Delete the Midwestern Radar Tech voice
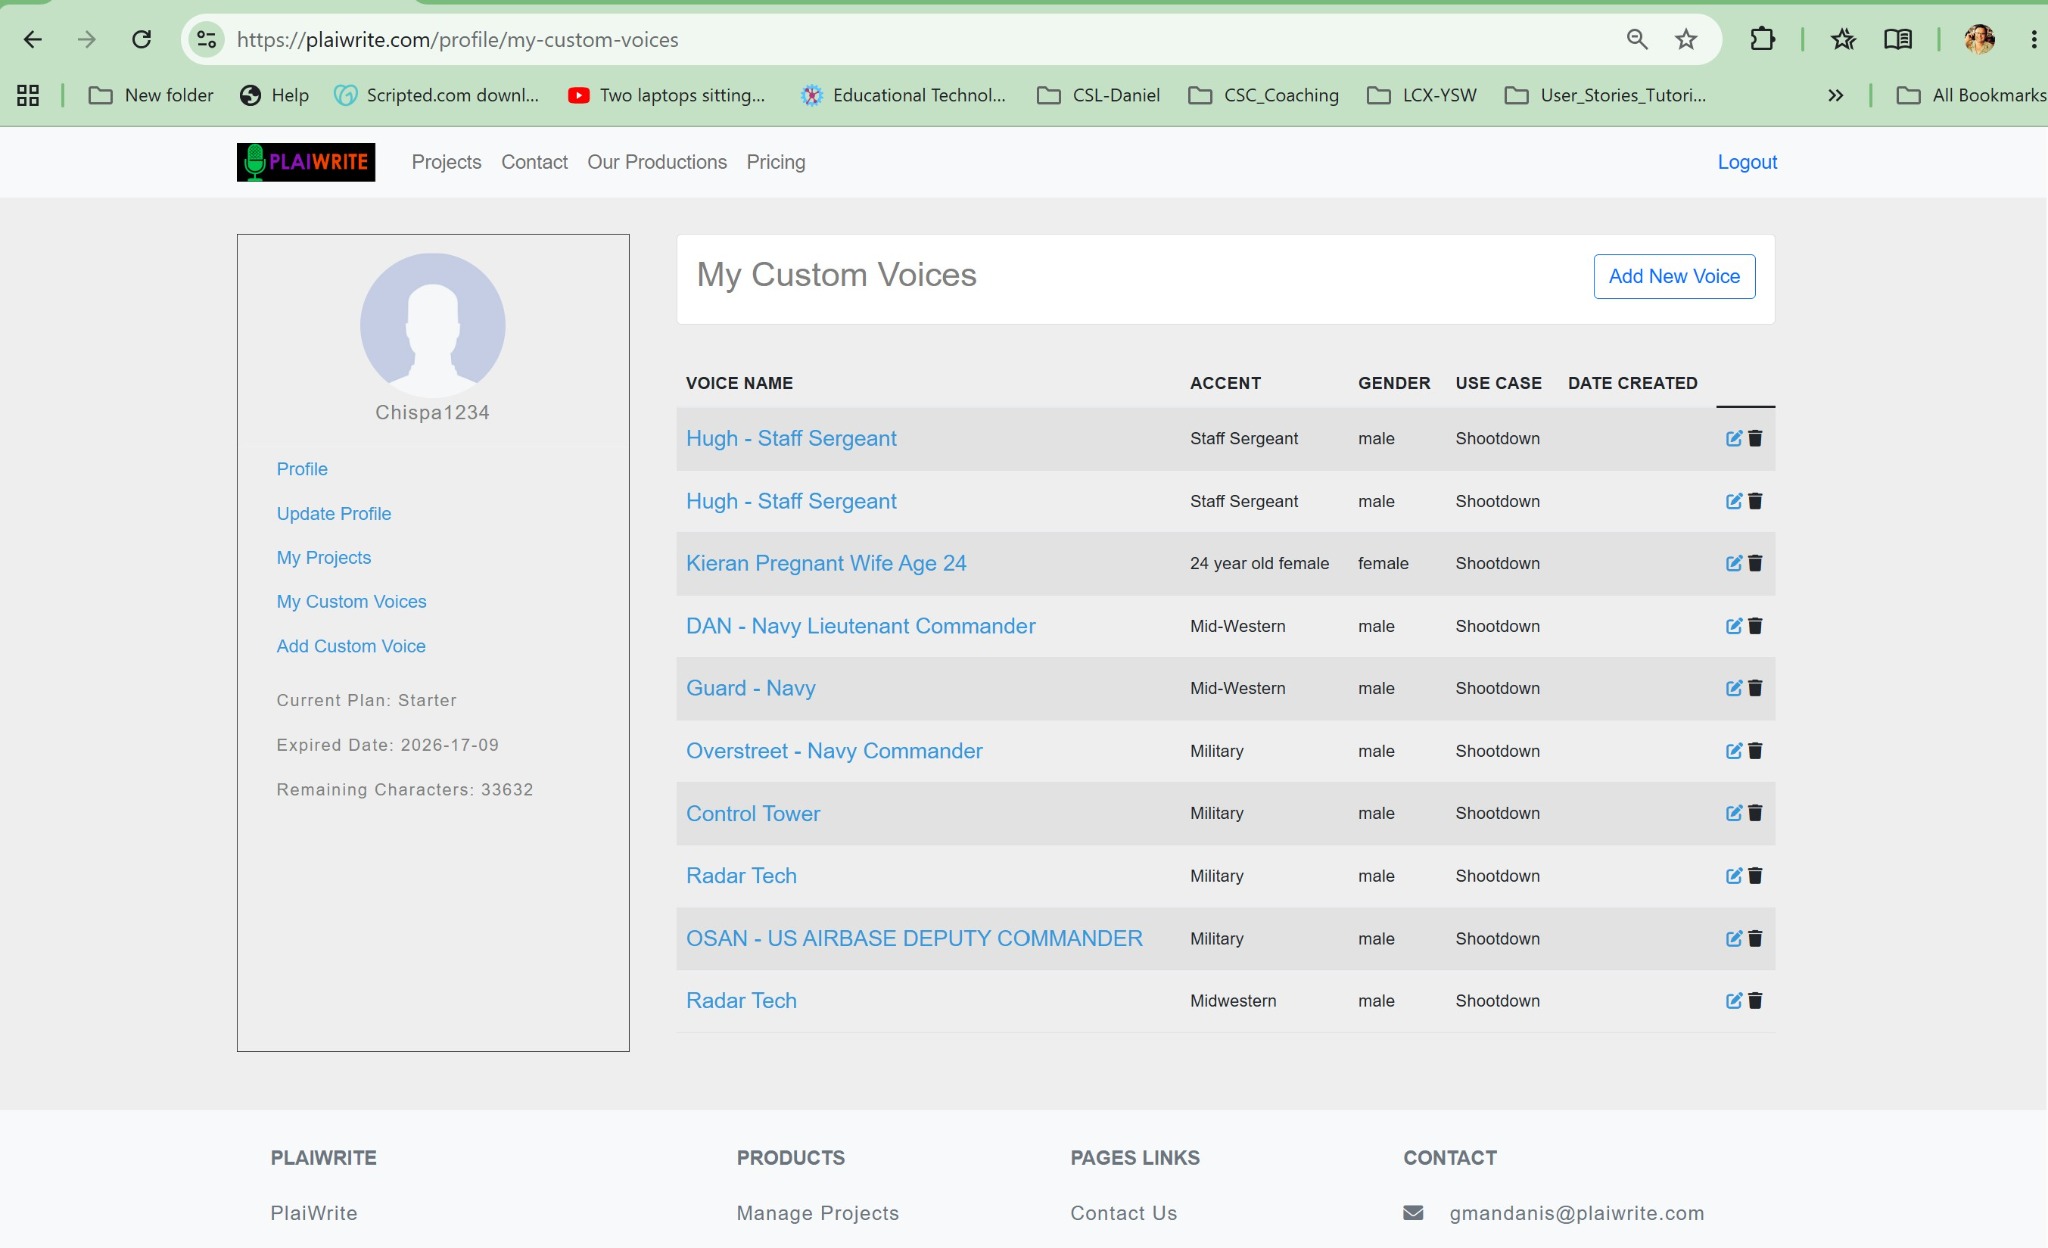 point(1755,1001)
